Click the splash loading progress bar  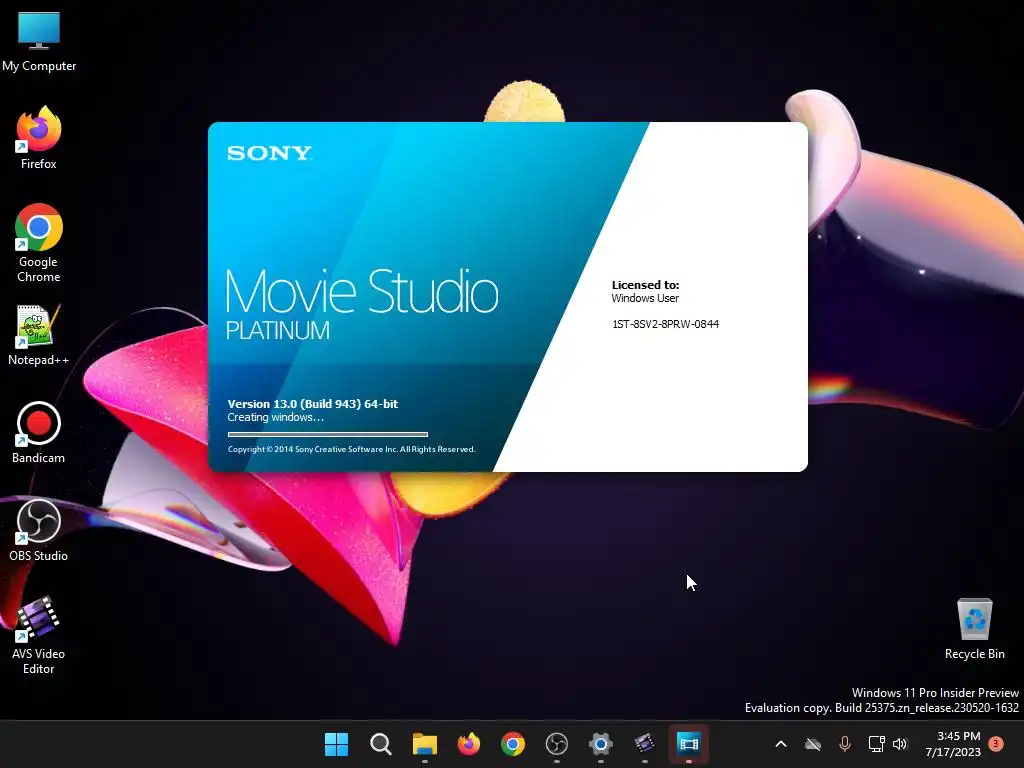pyautogui.click(x=328, y=434)
